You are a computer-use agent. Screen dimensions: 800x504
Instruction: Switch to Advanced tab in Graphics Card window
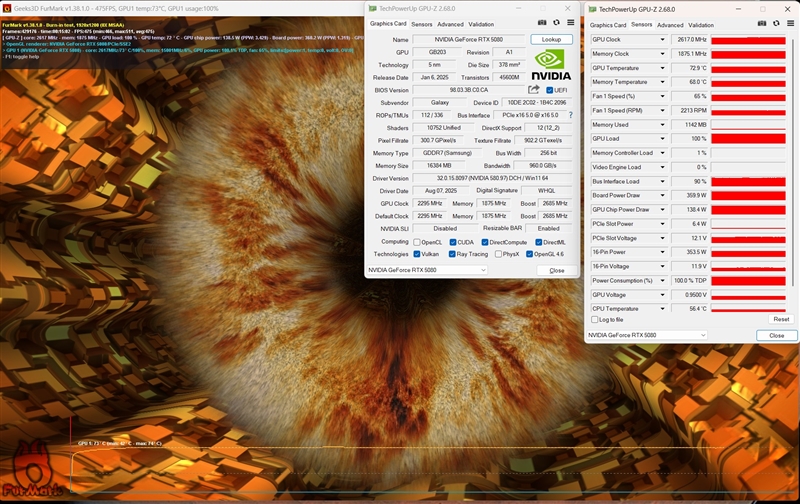tap(450, 24)
